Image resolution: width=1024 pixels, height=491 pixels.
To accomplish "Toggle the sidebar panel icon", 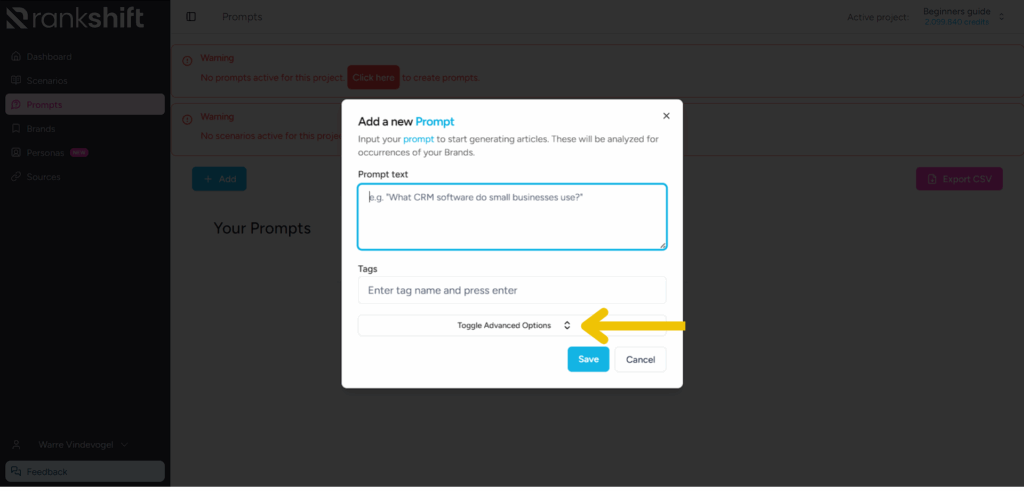I will pos(191,17).
